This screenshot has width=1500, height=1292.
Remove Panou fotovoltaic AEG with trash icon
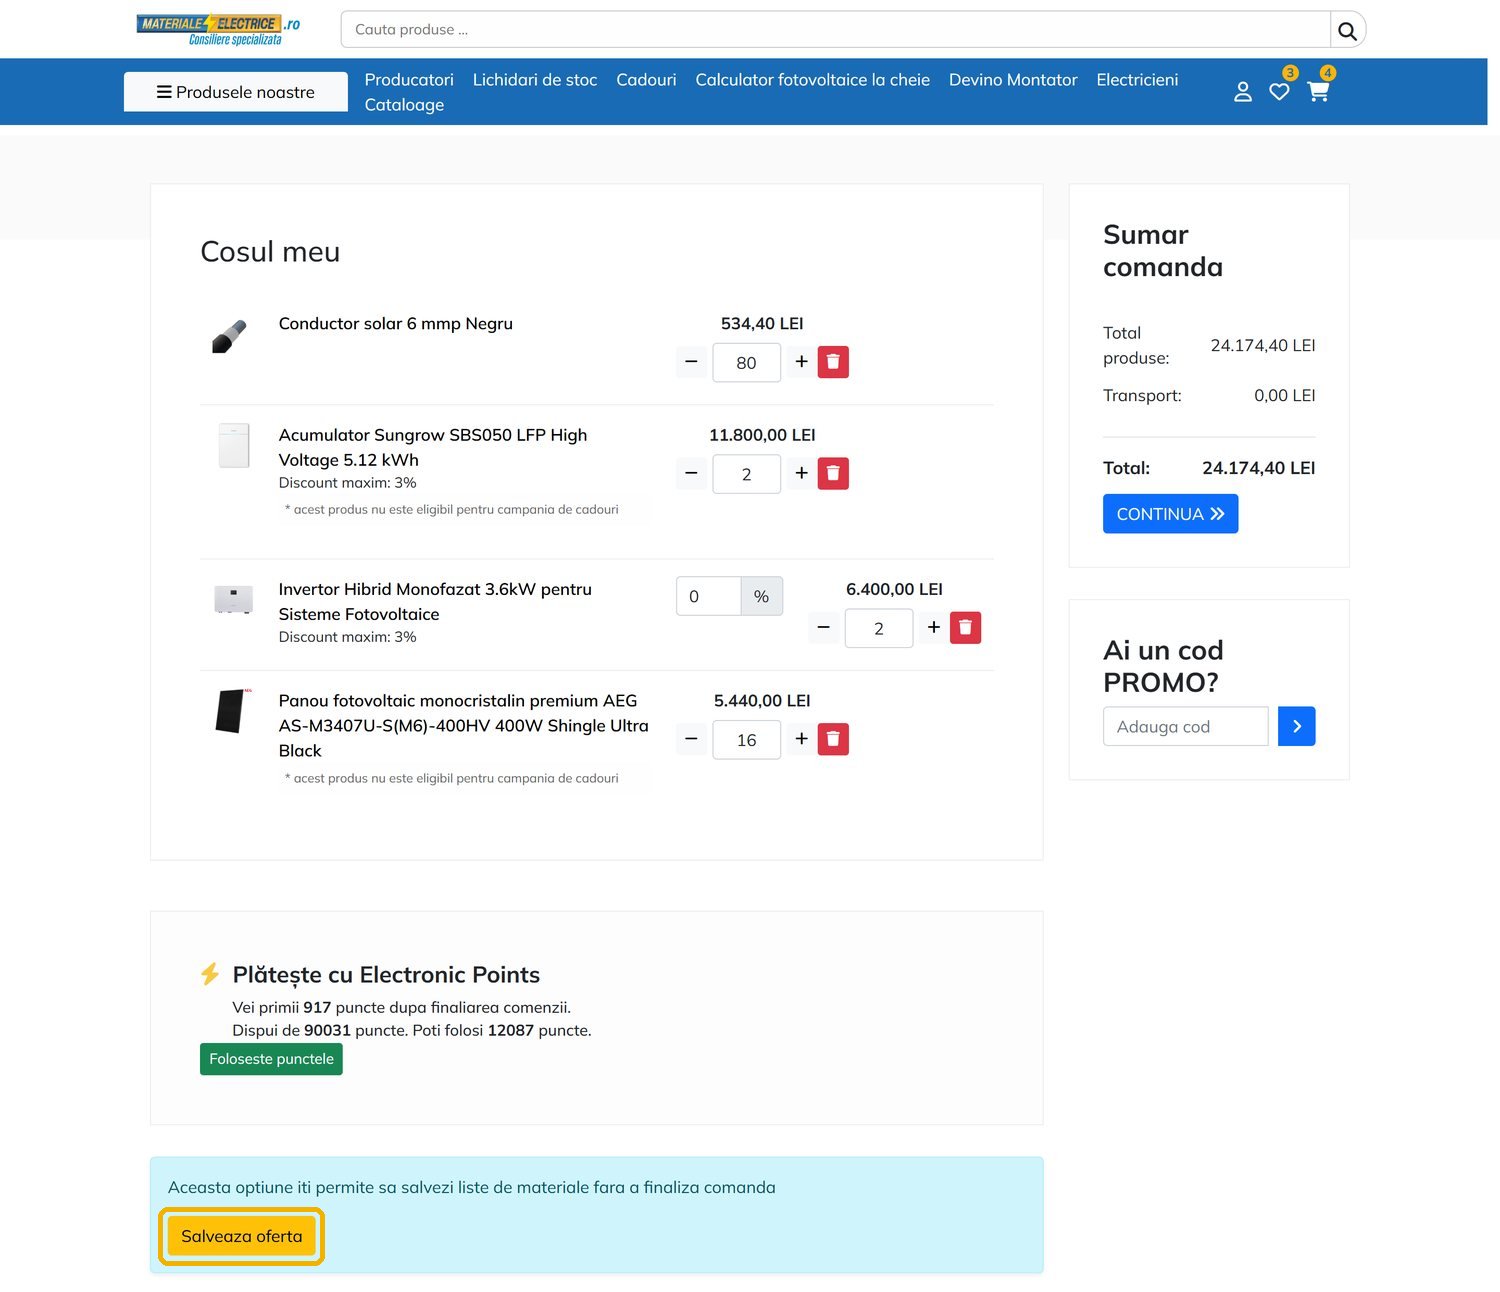point(833,739)
